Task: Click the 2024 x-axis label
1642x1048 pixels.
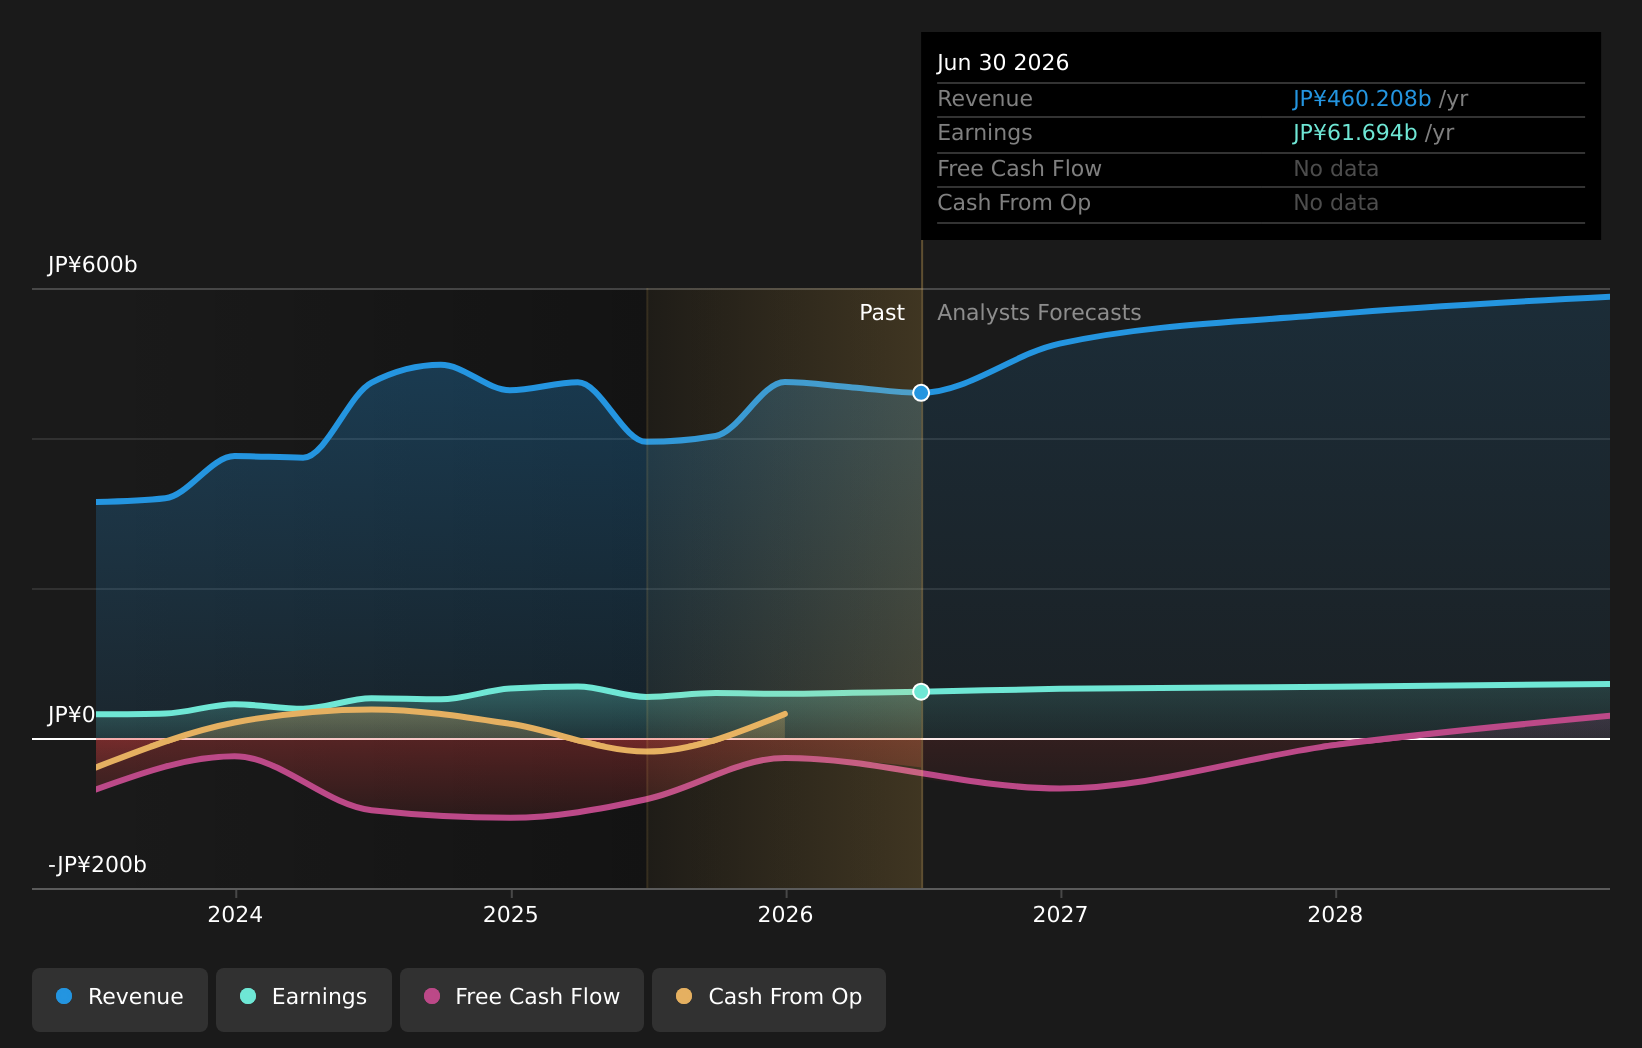Action: [x=235, y=915]
